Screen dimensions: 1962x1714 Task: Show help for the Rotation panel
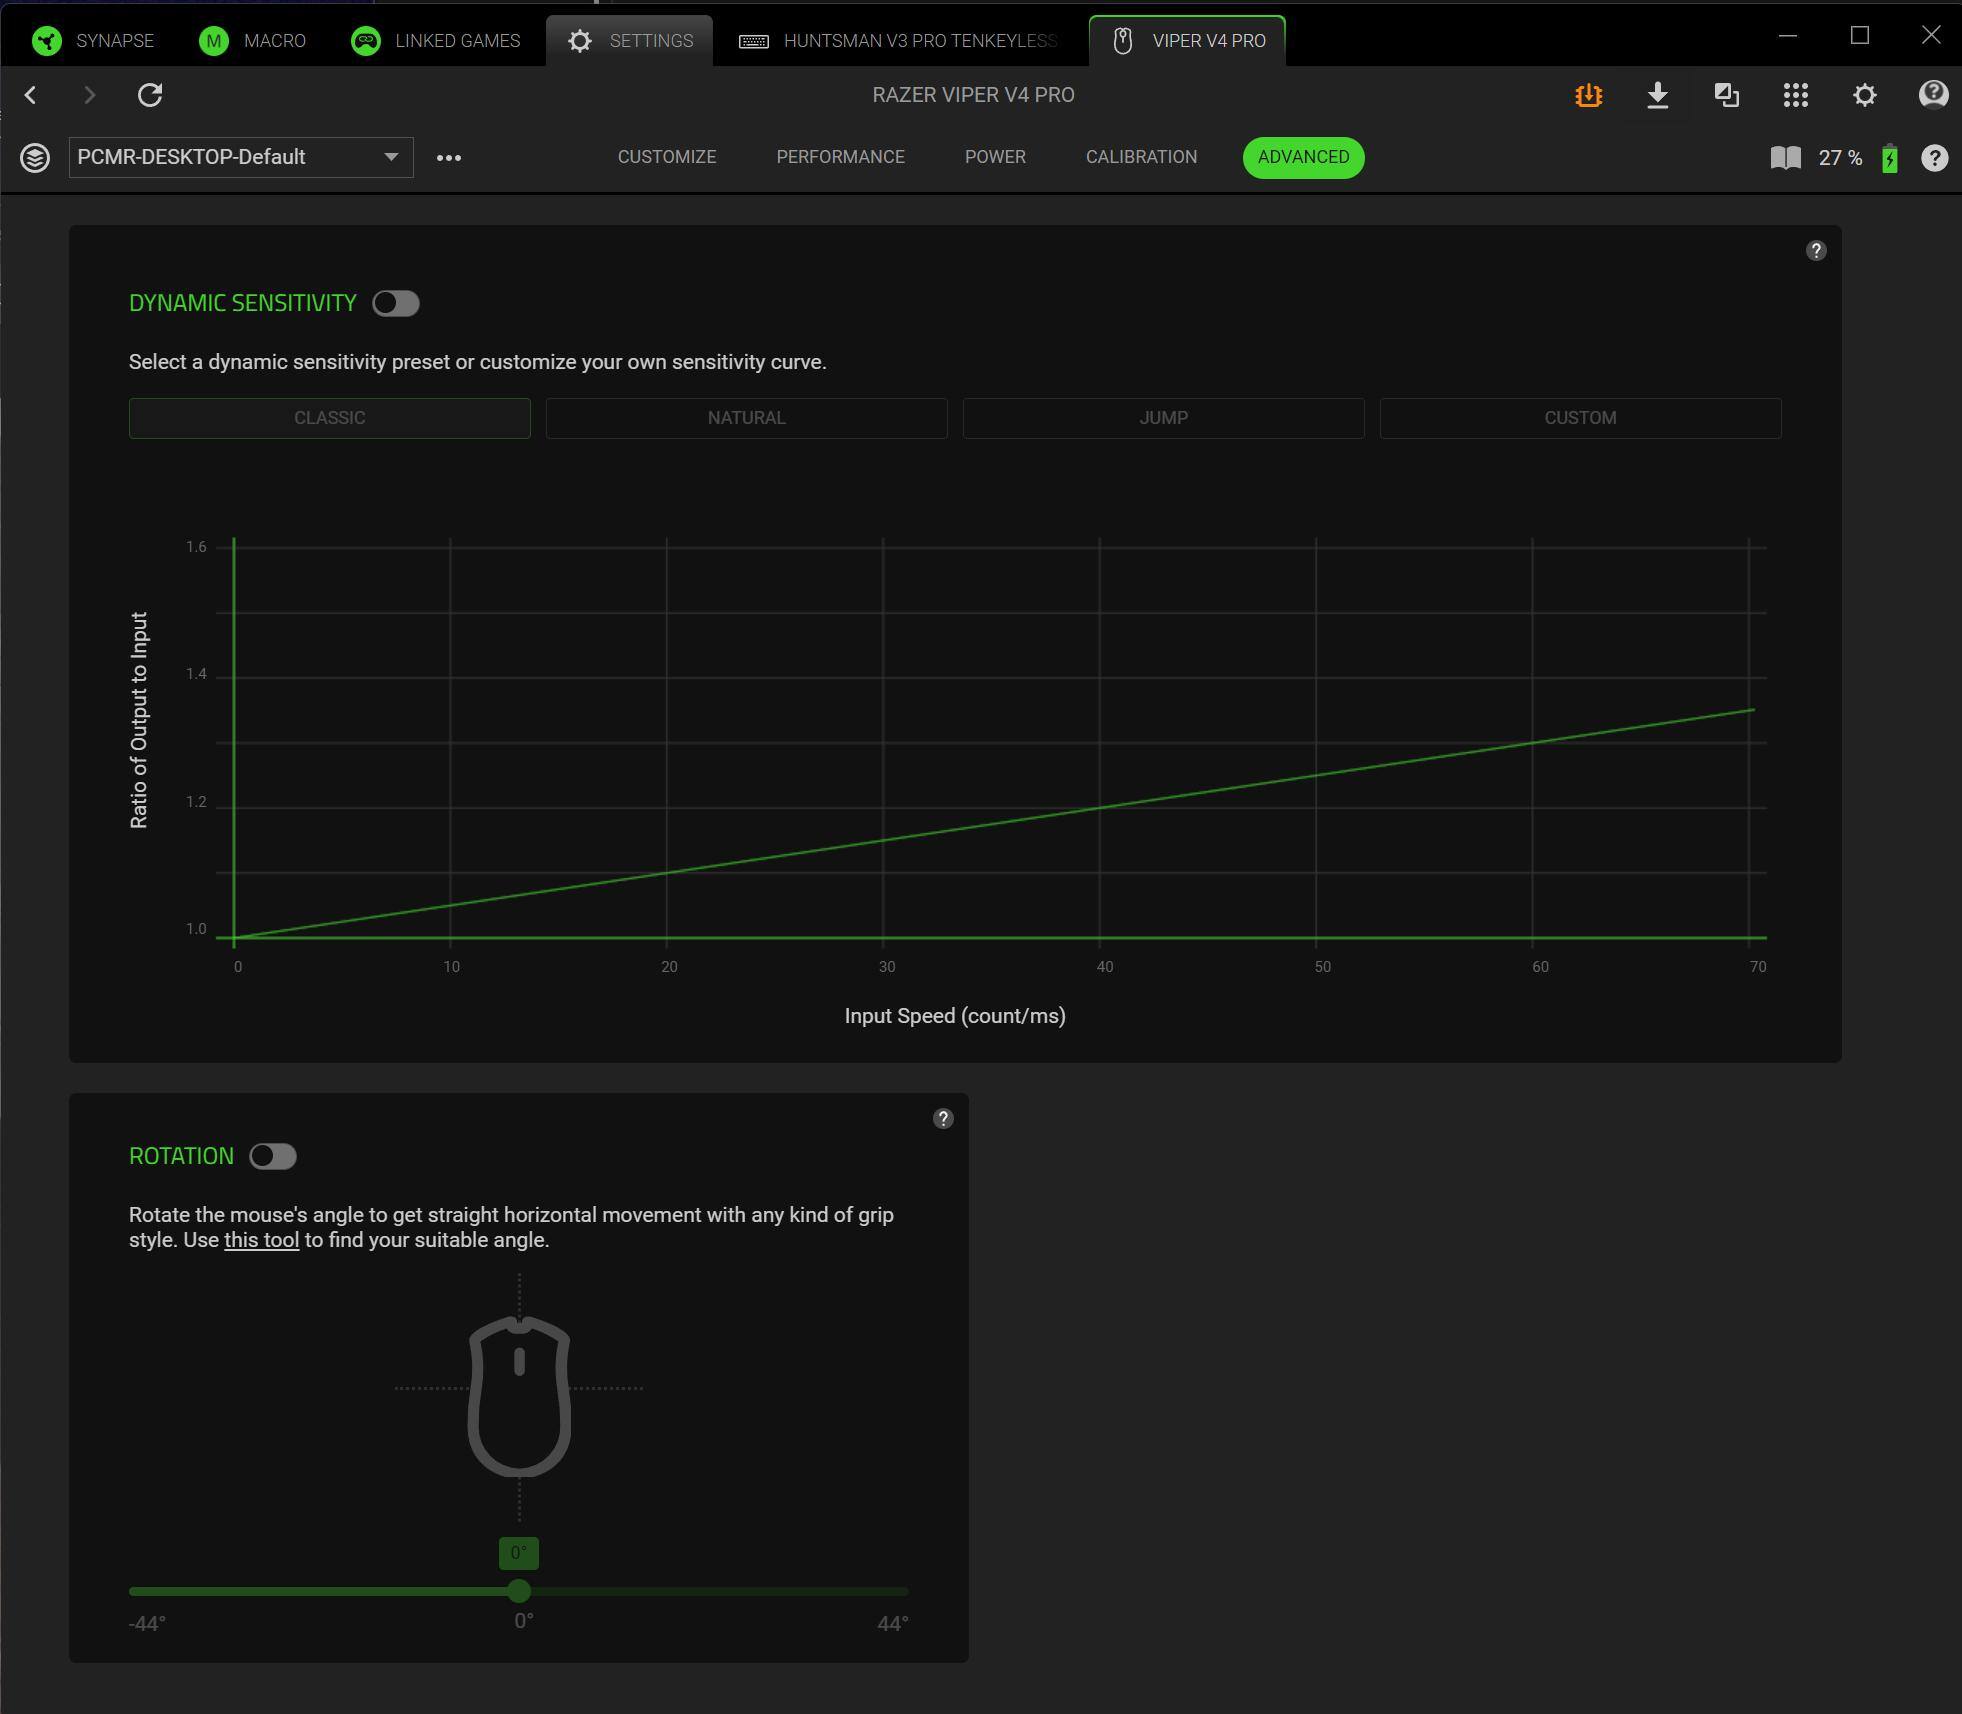tap(943, 1119)
